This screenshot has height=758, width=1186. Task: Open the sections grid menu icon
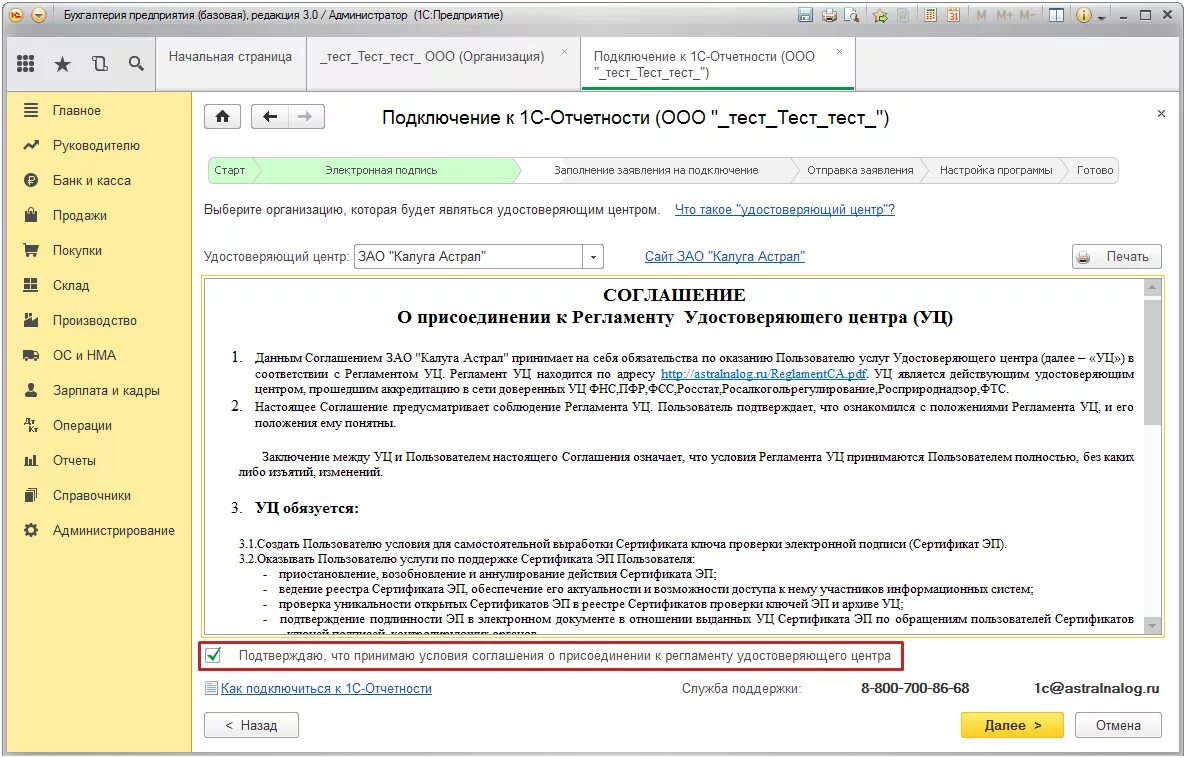[26, 64]
